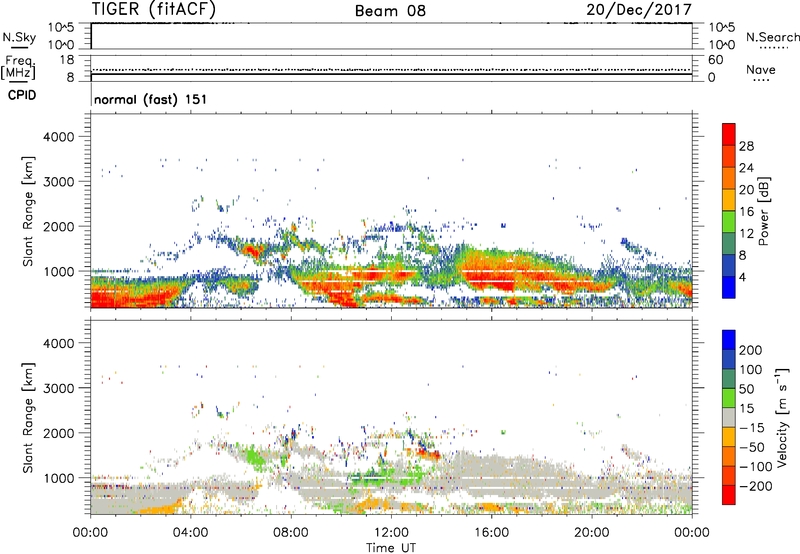Select the red velocity swatch below -200
800x554 pixels.
[729, 495]
